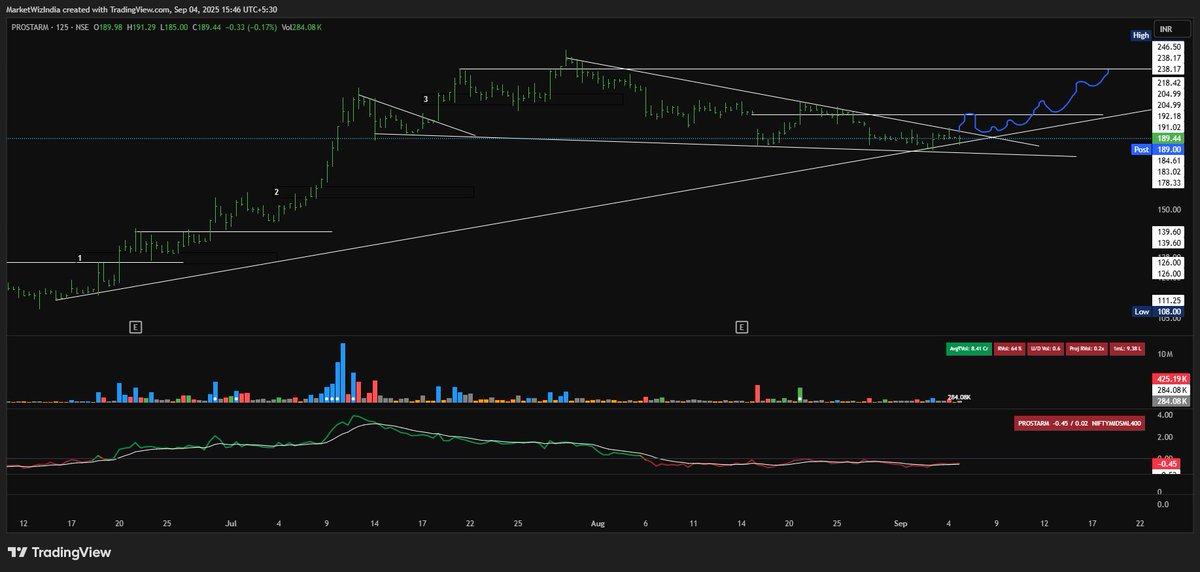Viewport: 1200px width, 572px height.
Task: Click the red 425.19K volume label
Action: pyautogui.click(x=1169, y=379)
